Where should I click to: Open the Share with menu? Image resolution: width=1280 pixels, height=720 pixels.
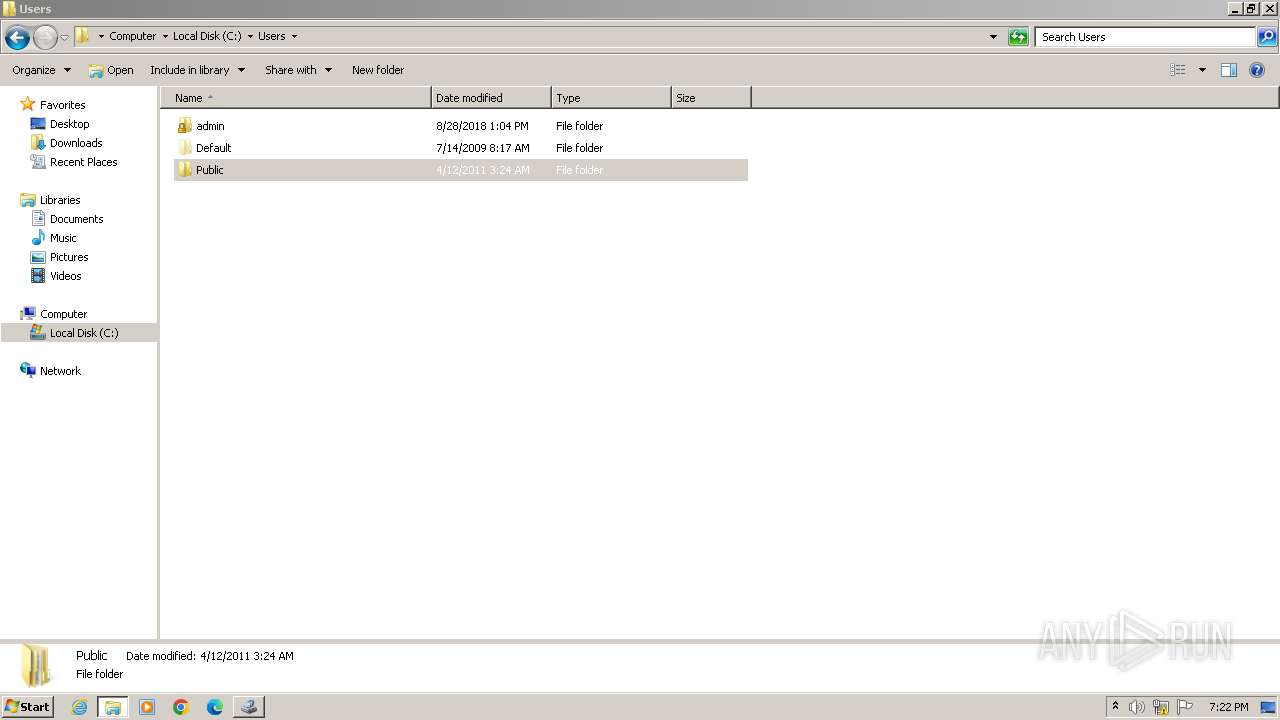(298, 70)
